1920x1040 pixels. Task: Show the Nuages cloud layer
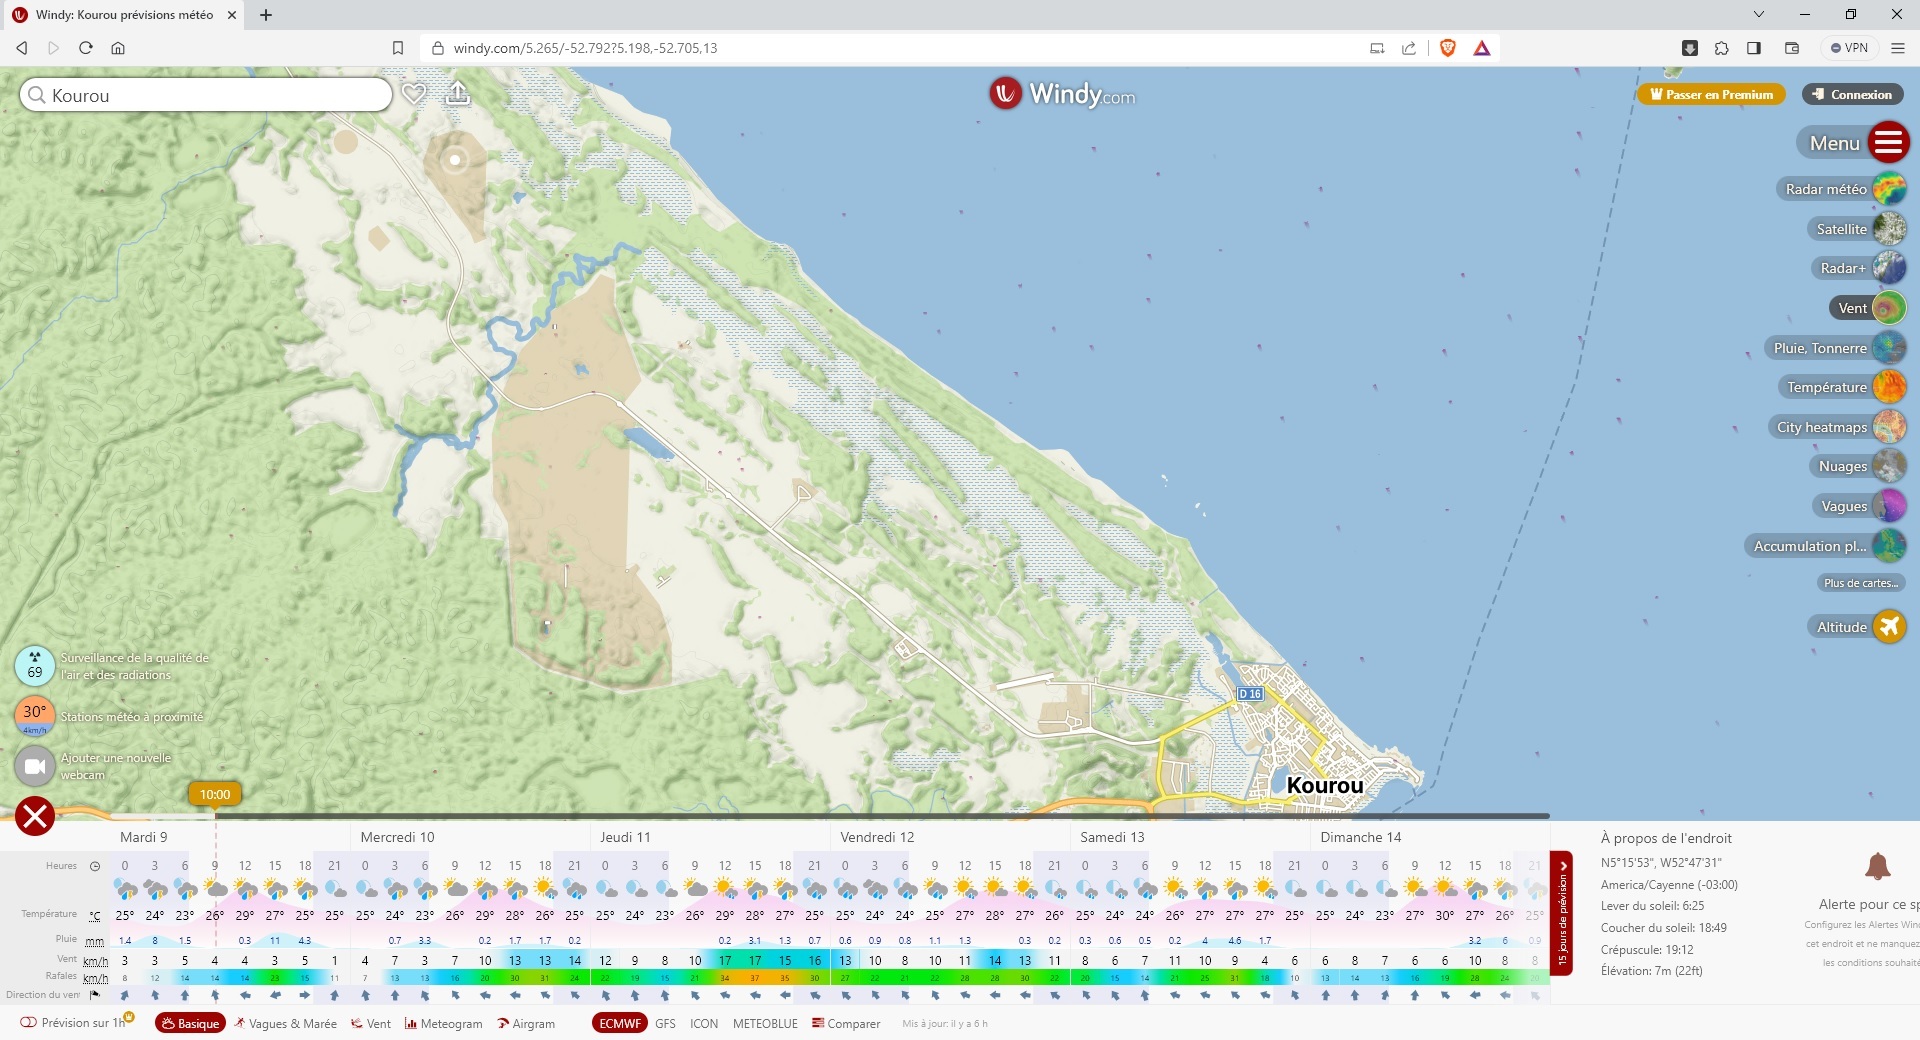[1859, 466]
